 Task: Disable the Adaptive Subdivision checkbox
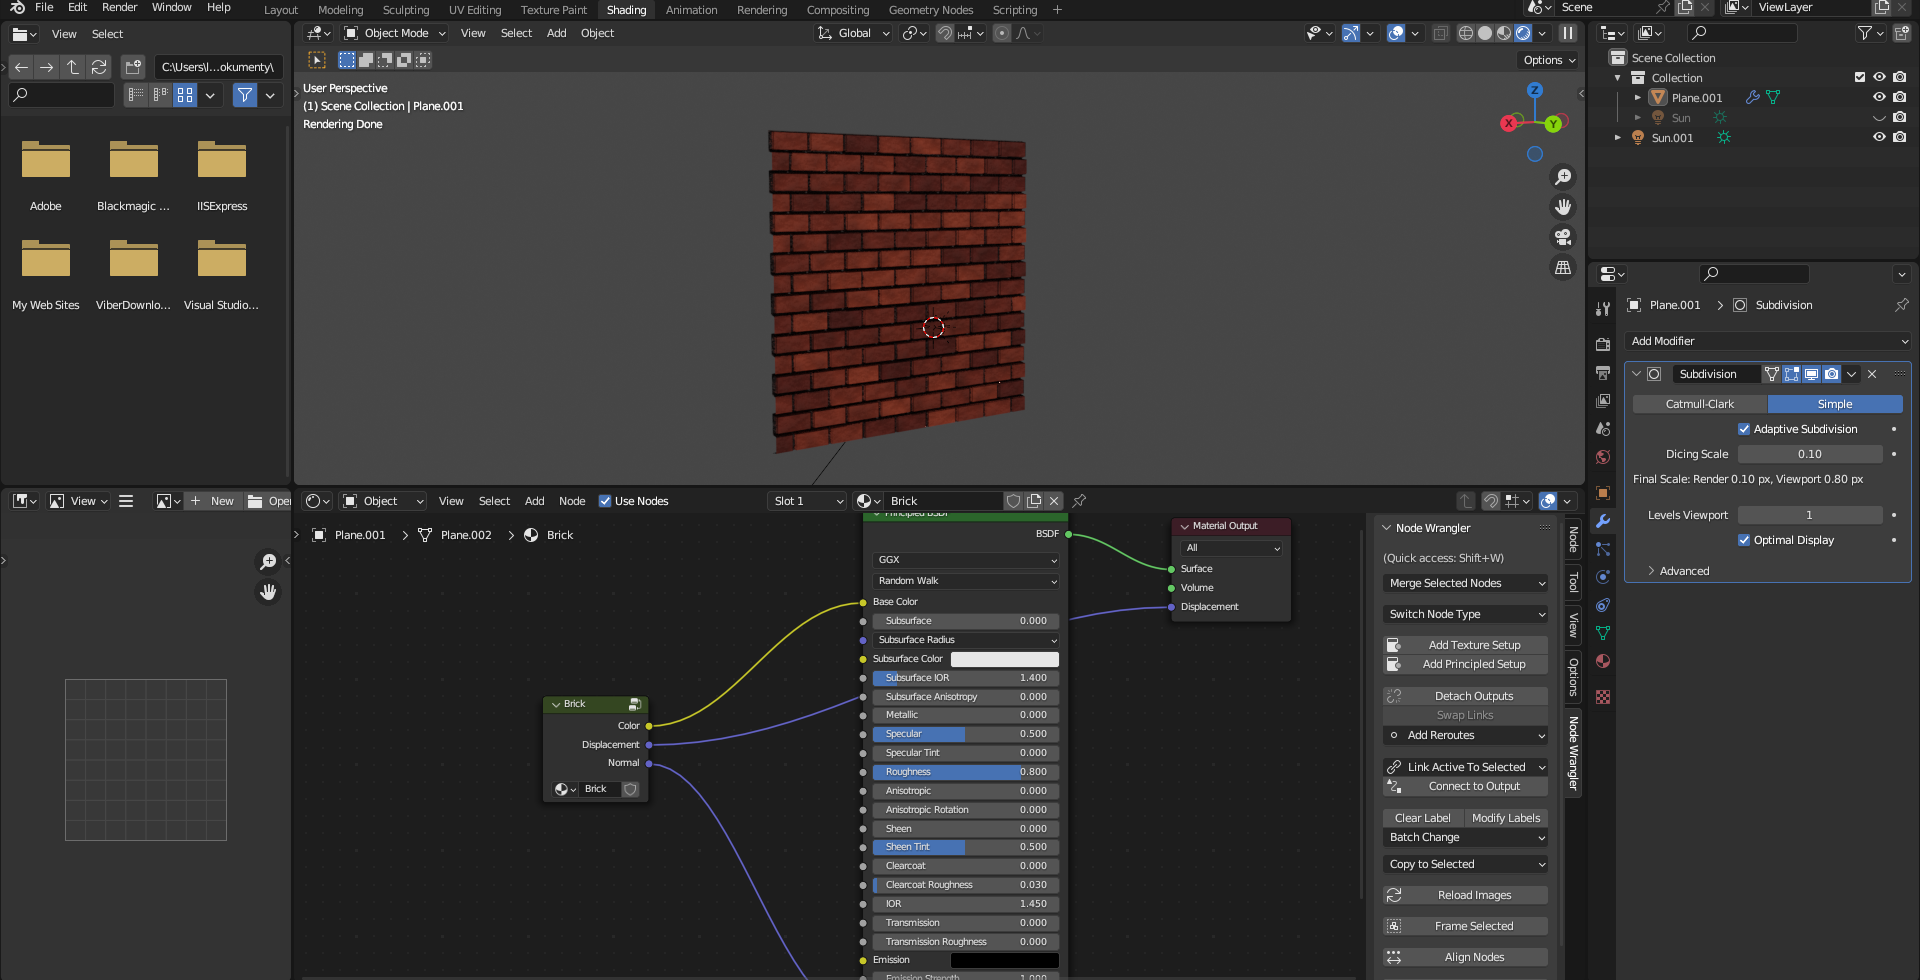pyautogui.click(x=1744, y=429)
